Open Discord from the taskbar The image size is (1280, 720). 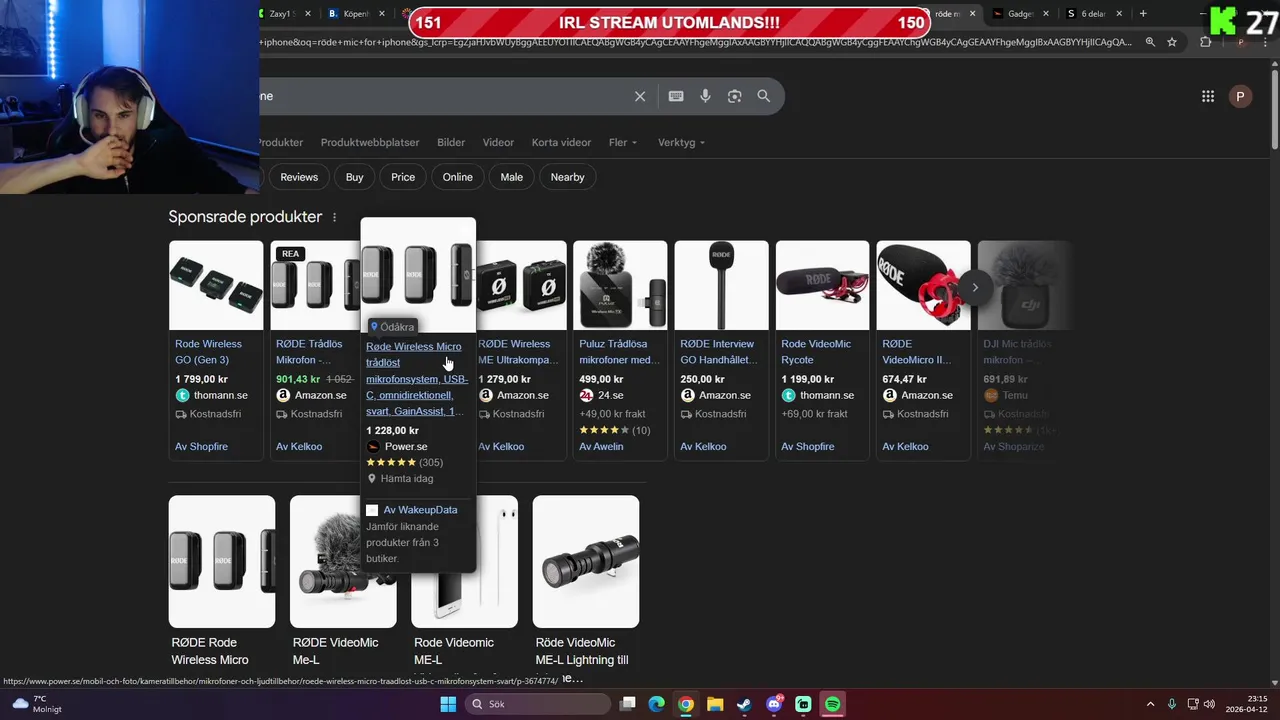774,704
